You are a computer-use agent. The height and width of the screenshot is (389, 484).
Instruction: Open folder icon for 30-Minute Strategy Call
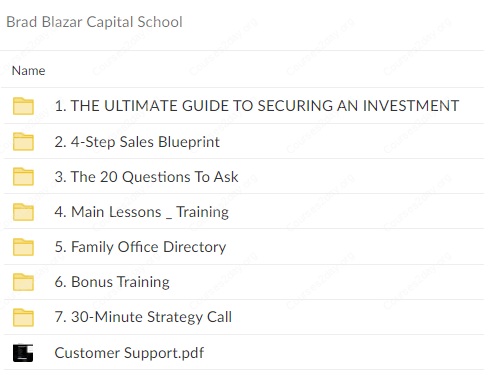pos(23,317)
